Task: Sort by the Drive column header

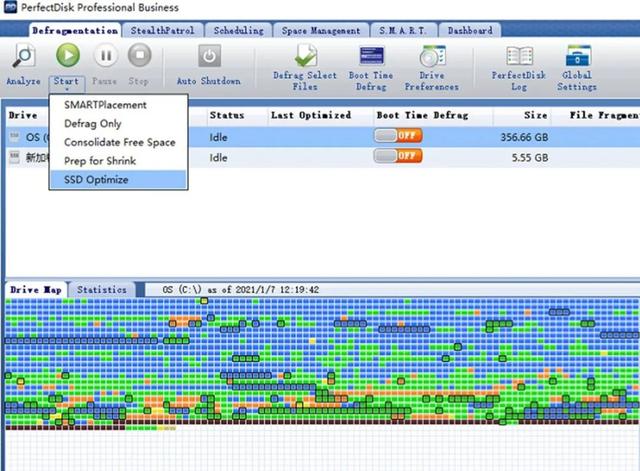Action: point(23,116)
